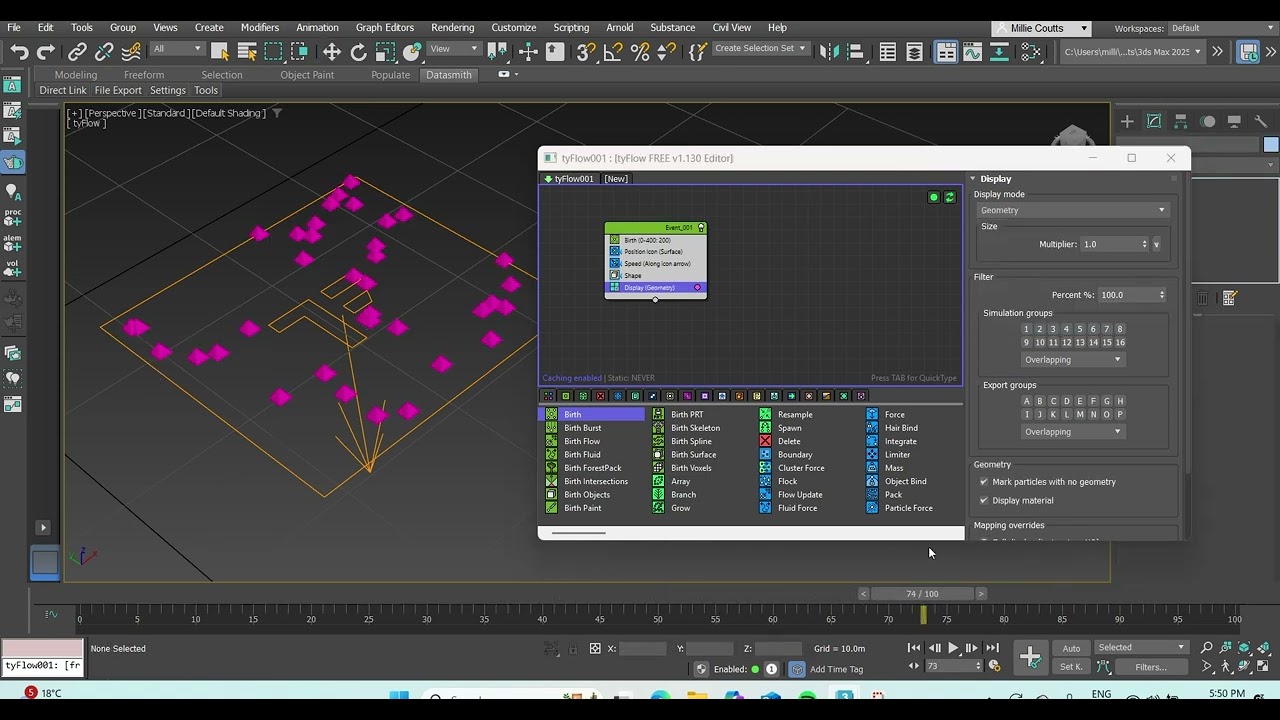The height and width of the screenshot is (720, 1280).
Task: Open Workspaces Default dropdown
Action: pos(1222,28)
